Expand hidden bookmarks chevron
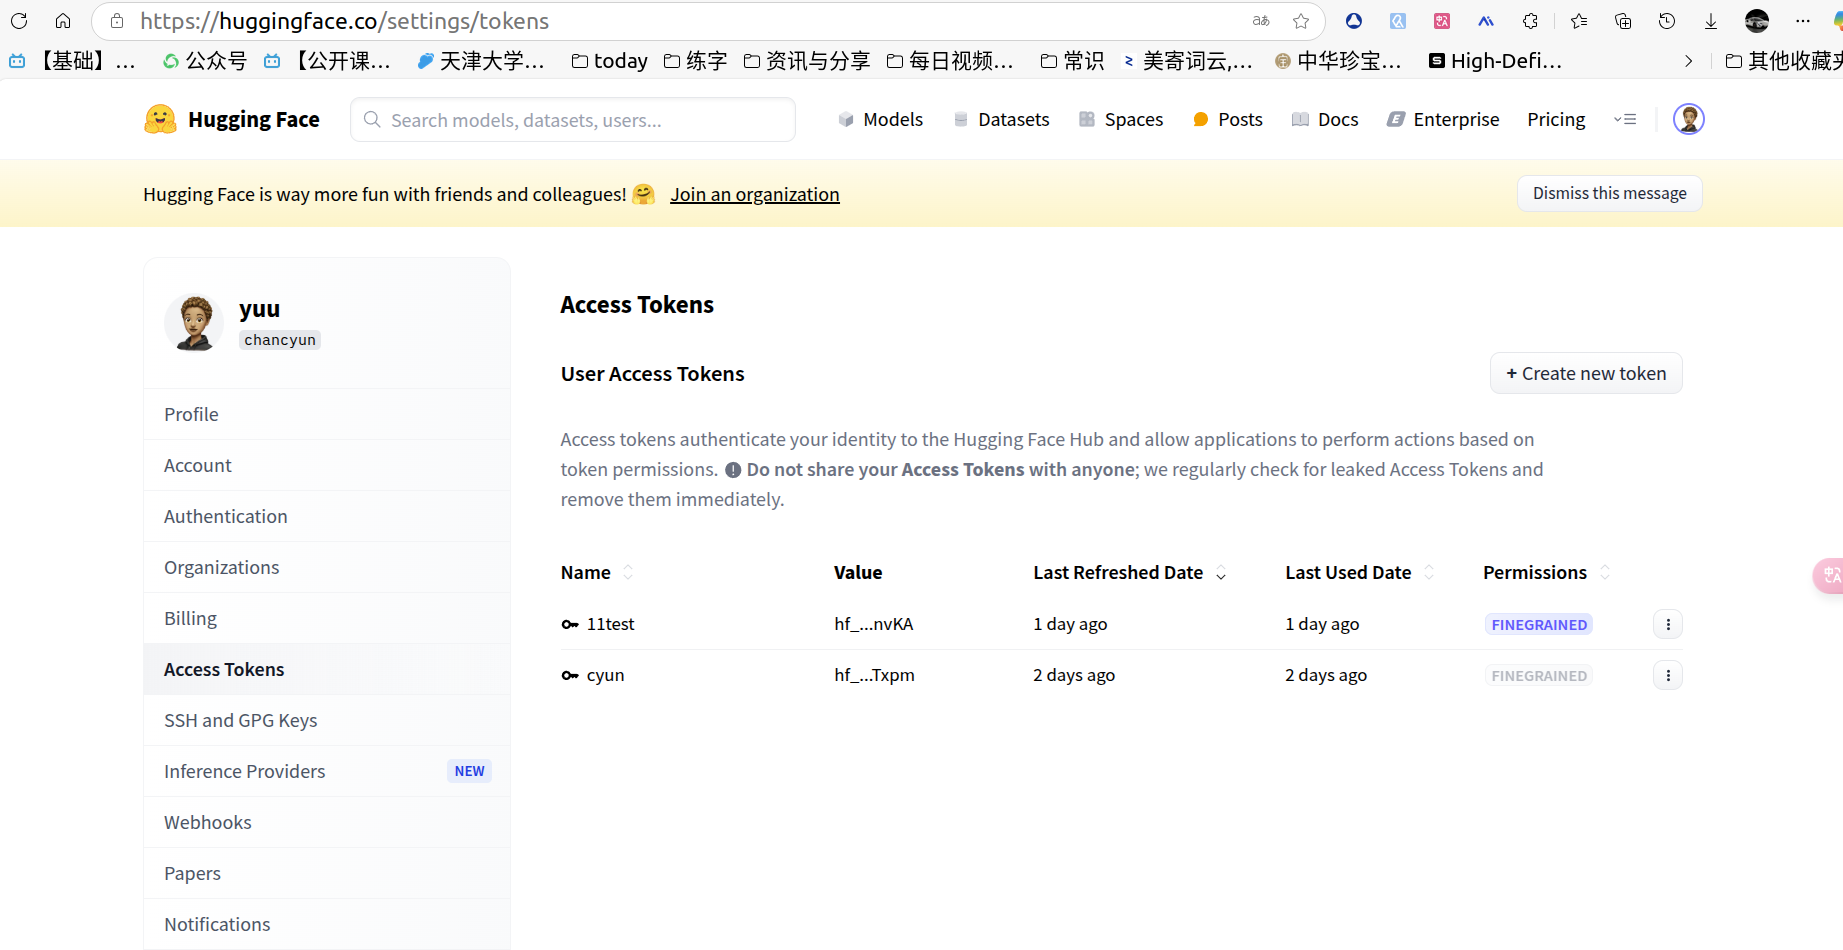This screenshot has height=950, width=1843. (x=1689, y=61)
